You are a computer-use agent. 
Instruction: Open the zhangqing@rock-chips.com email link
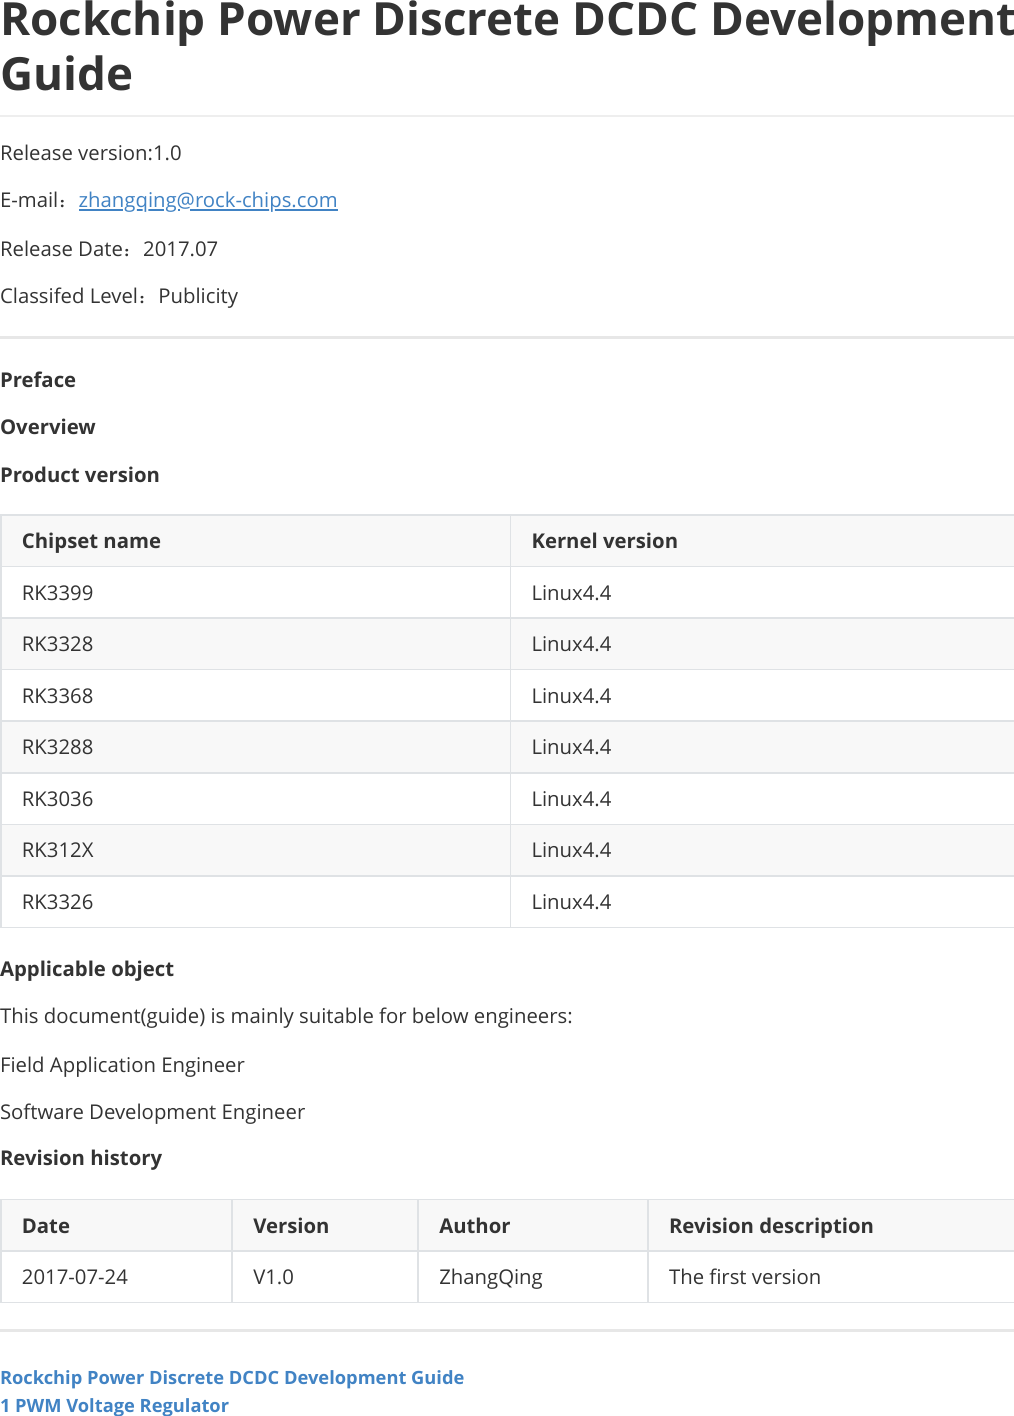click(207, 200)
